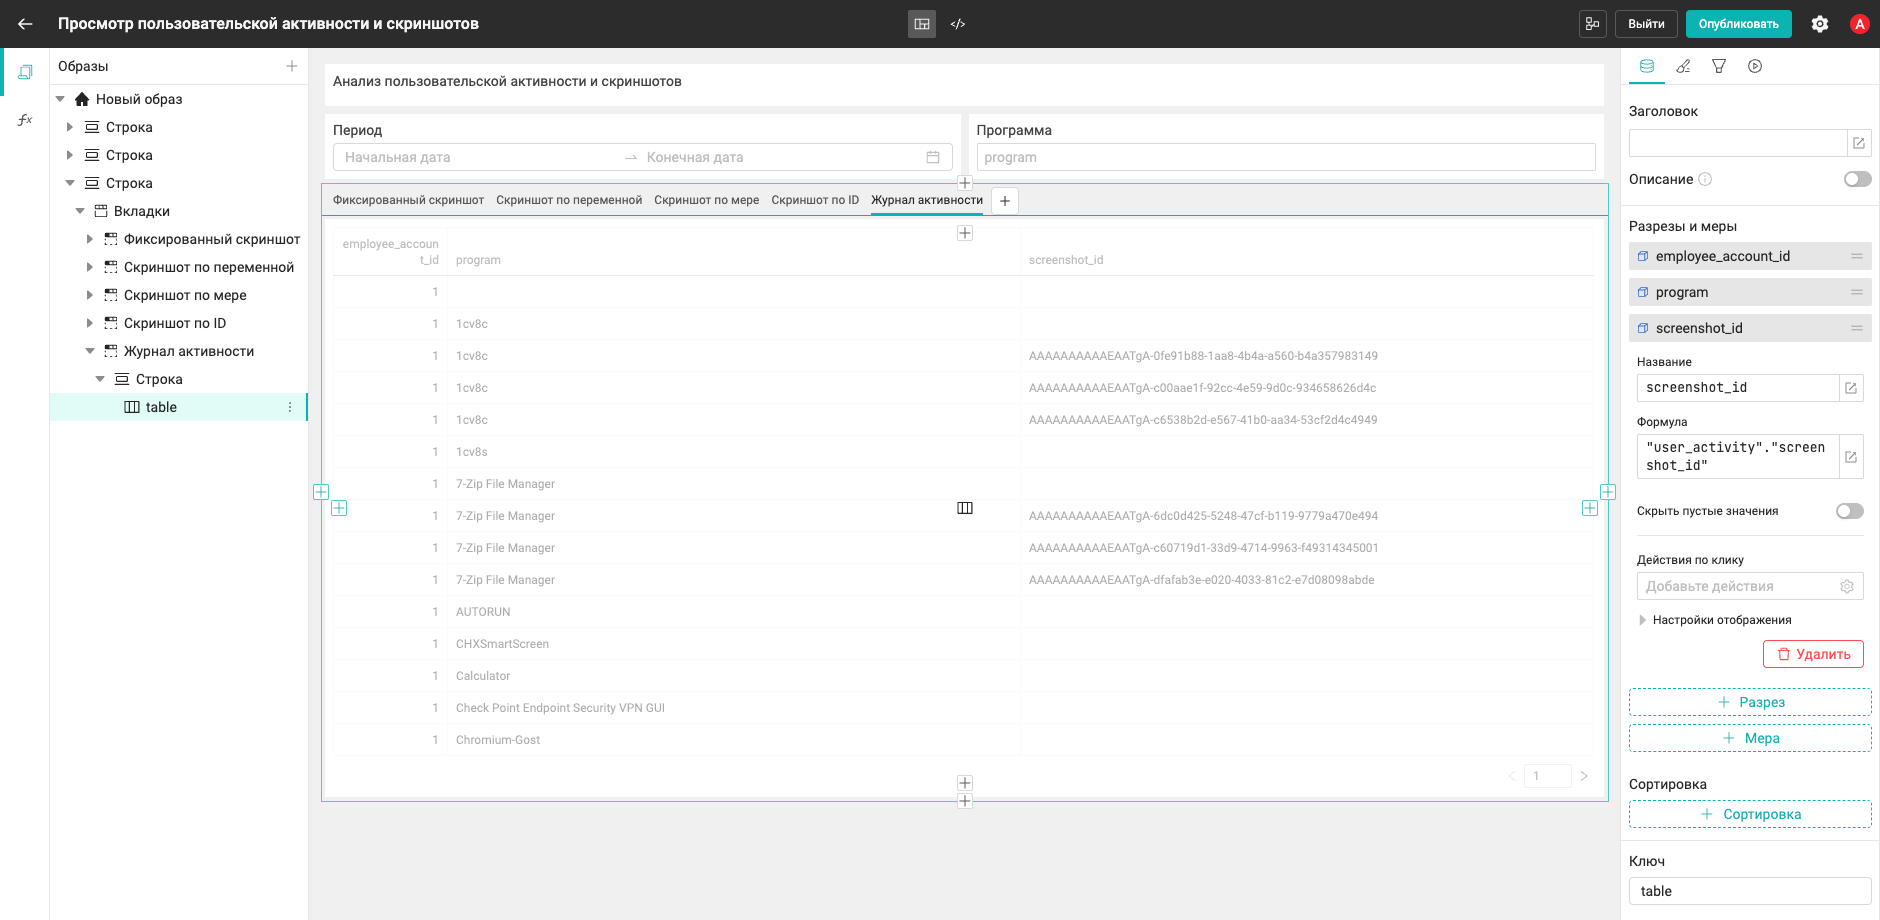Open settings gear in top bar

1820,24
